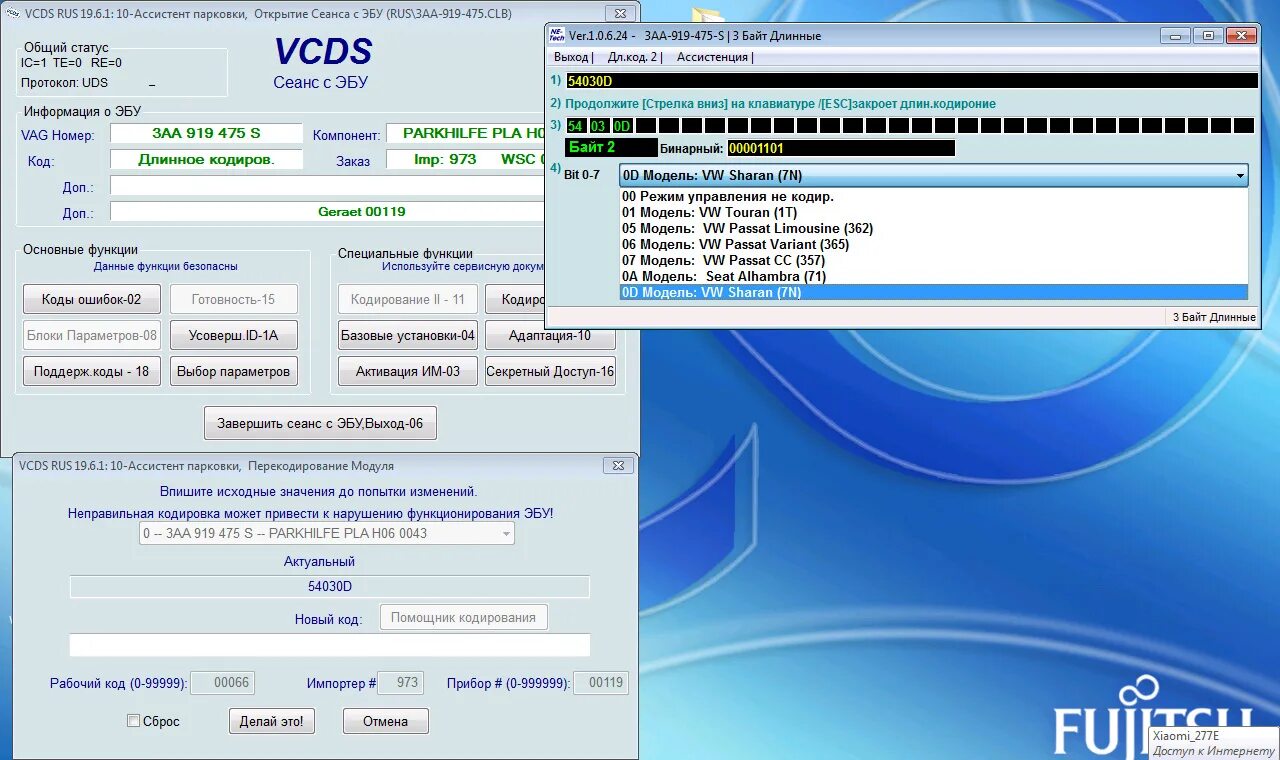The width and height of the screenshot is (1280, 760).
Task: Click Код field Длинное кодиров.
Action: 206,159
